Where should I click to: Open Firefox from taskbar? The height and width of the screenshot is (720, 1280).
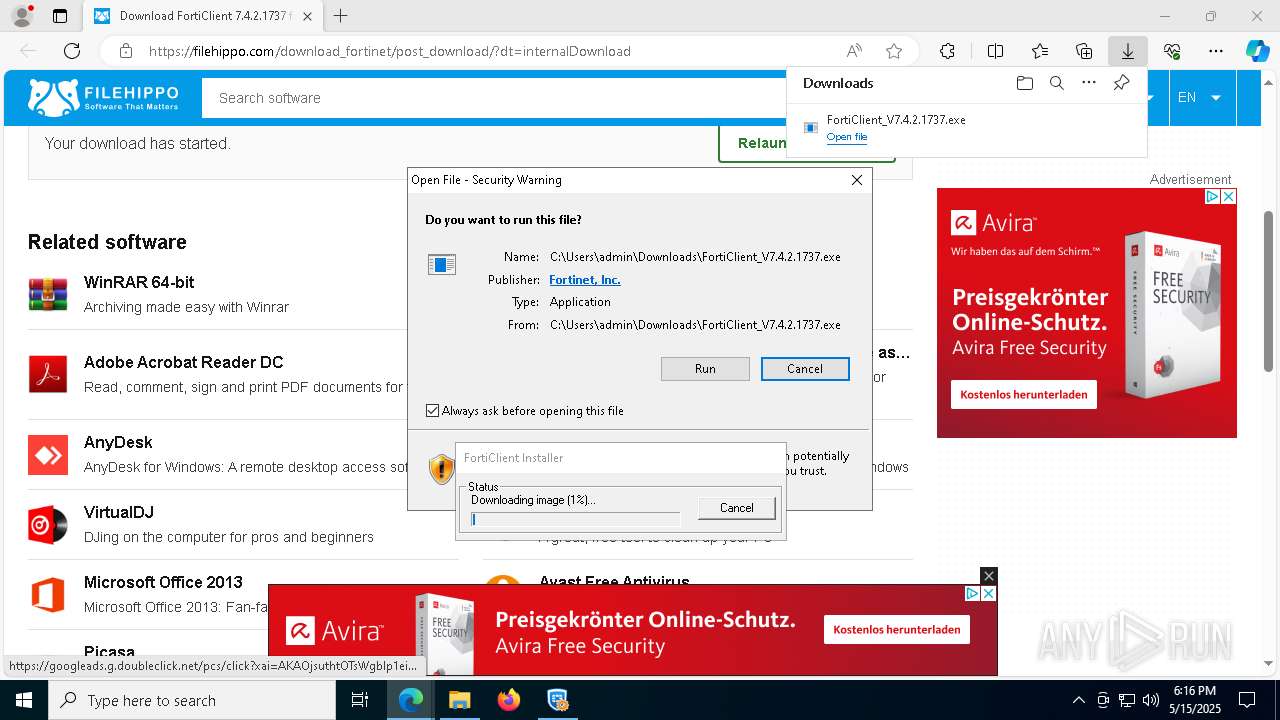(508, 700)
